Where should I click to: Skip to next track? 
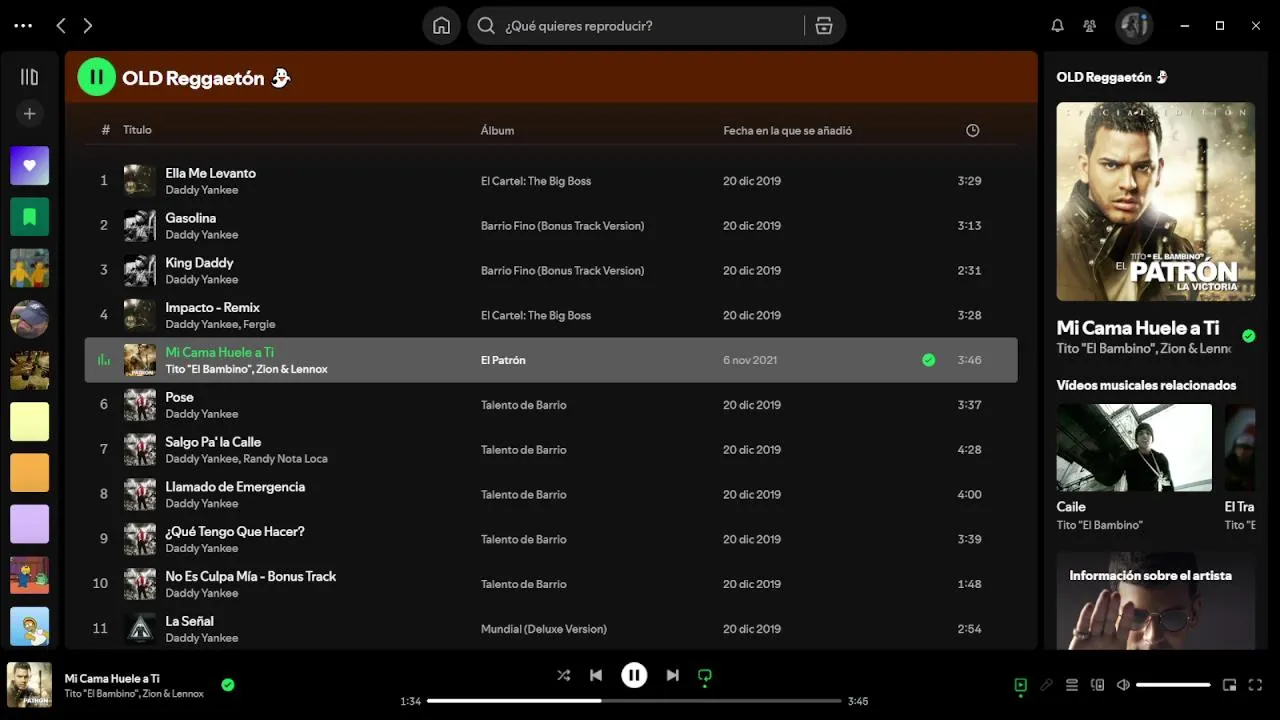tap(673, 676)
